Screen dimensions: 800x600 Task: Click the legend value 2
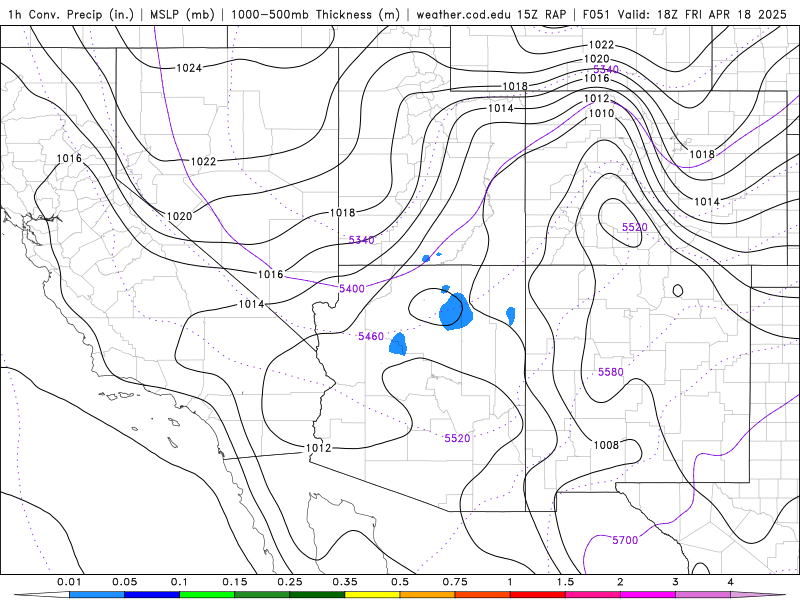click(x=620, y=582)
